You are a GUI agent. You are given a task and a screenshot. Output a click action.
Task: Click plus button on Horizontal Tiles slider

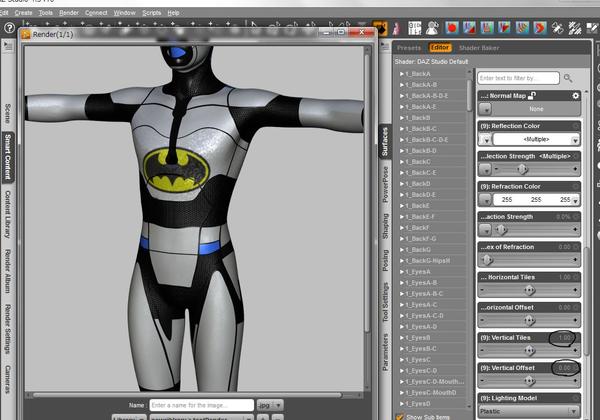coord(575,290)
